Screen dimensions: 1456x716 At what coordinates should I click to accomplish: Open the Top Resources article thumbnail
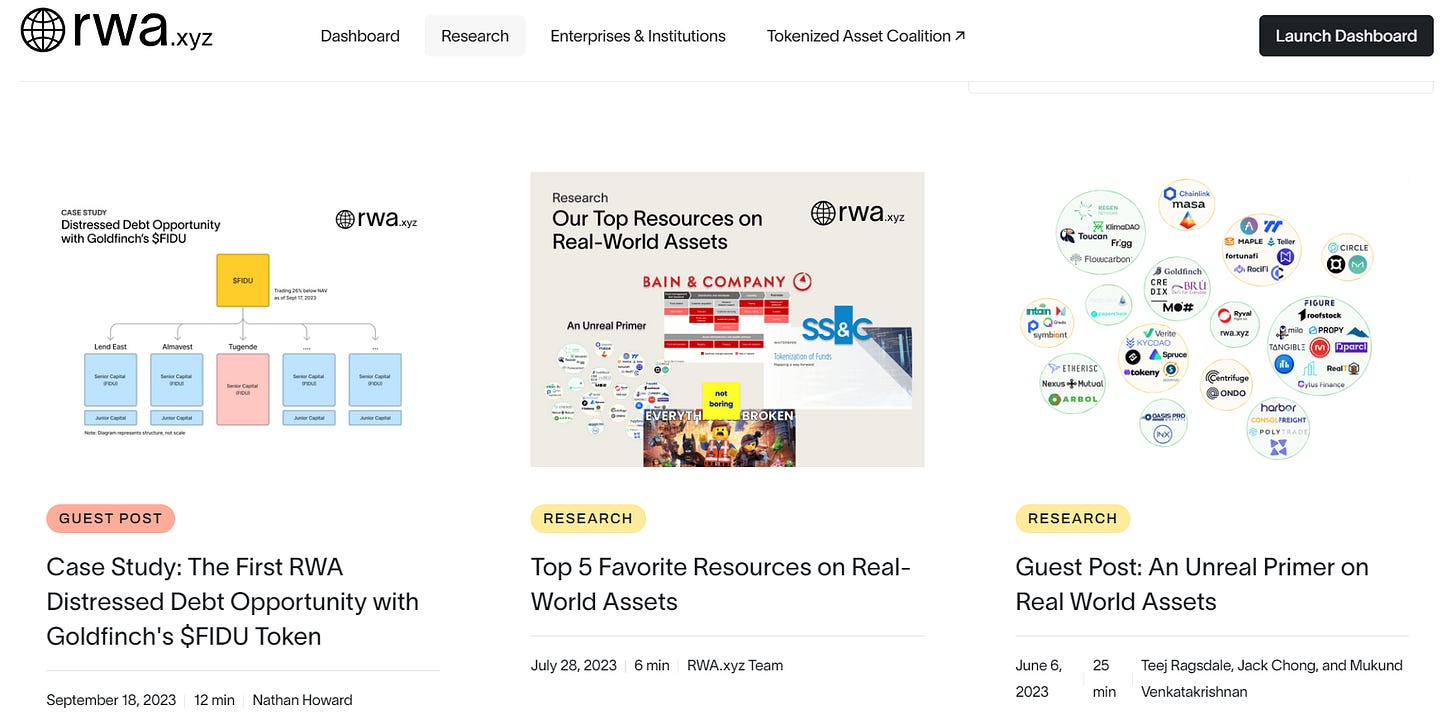pos(727,319)
